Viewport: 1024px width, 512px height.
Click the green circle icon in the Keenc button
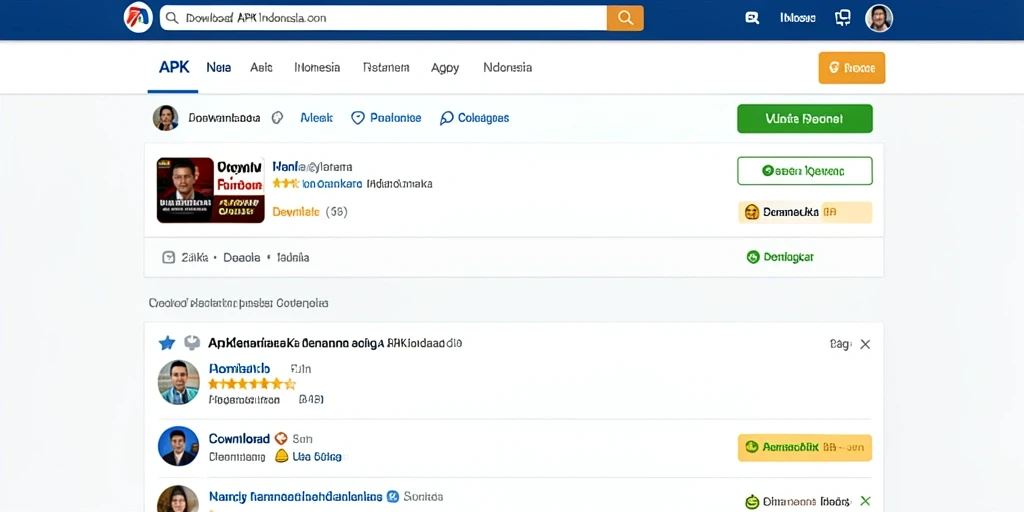click(x=768, y=171)
